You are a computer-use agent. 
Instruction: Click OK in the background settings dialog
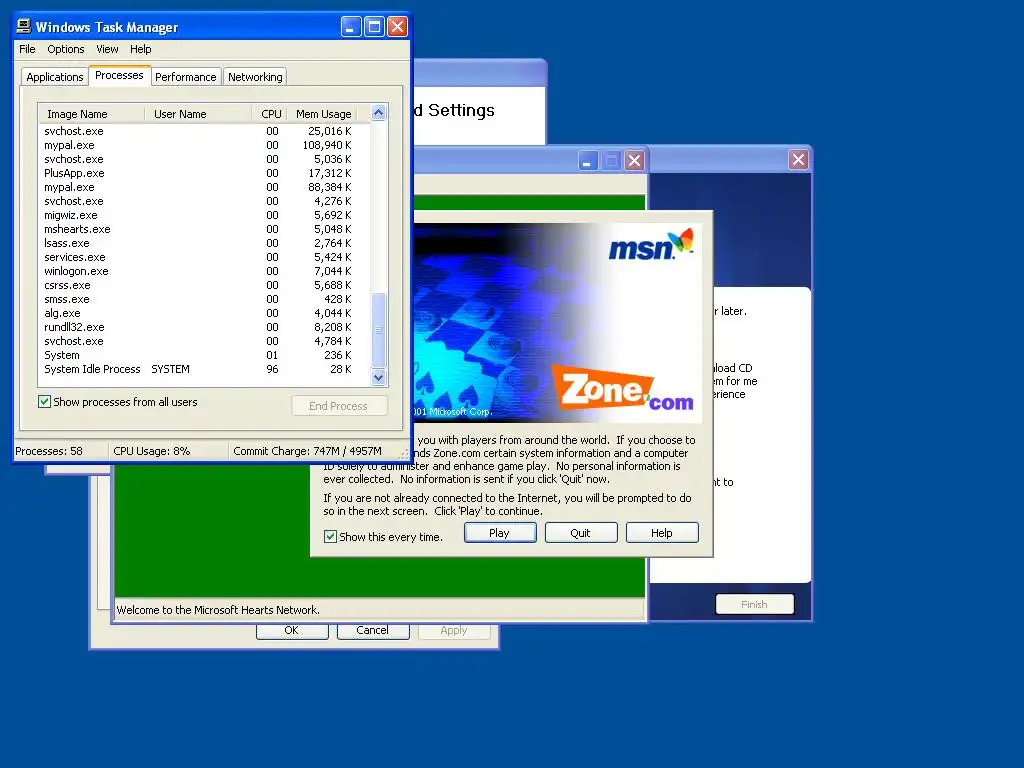[292, 630]
